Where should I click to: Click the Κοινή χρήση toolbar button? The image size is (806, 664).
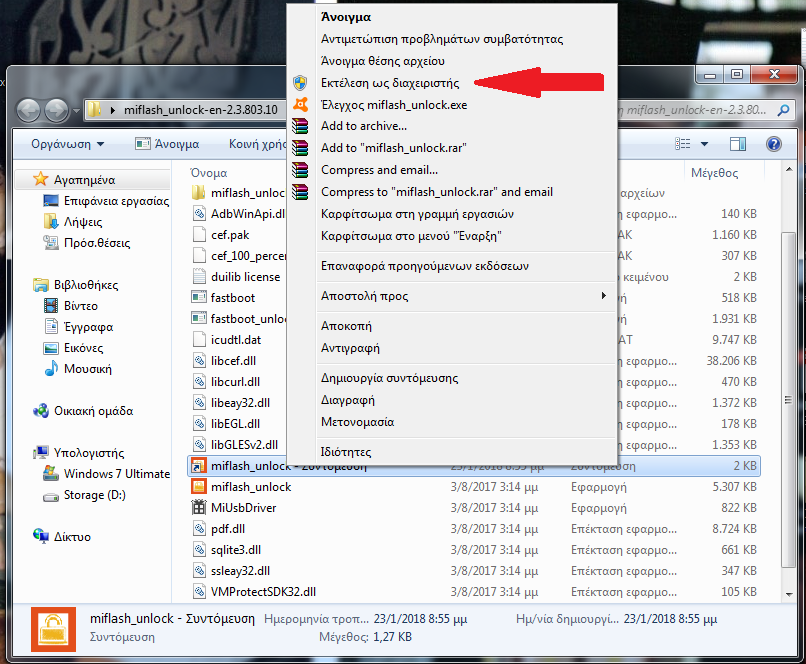[x=257, y=144]
